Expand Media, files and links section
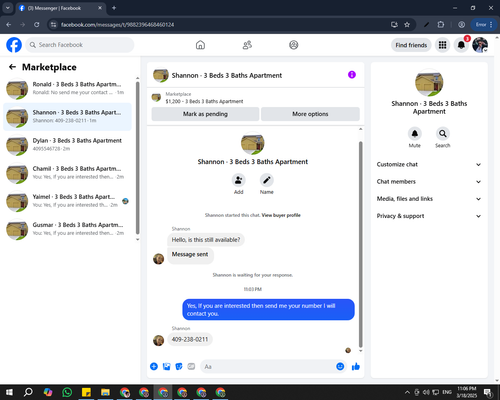Screen dimensions: 500x400 point(429,199)
